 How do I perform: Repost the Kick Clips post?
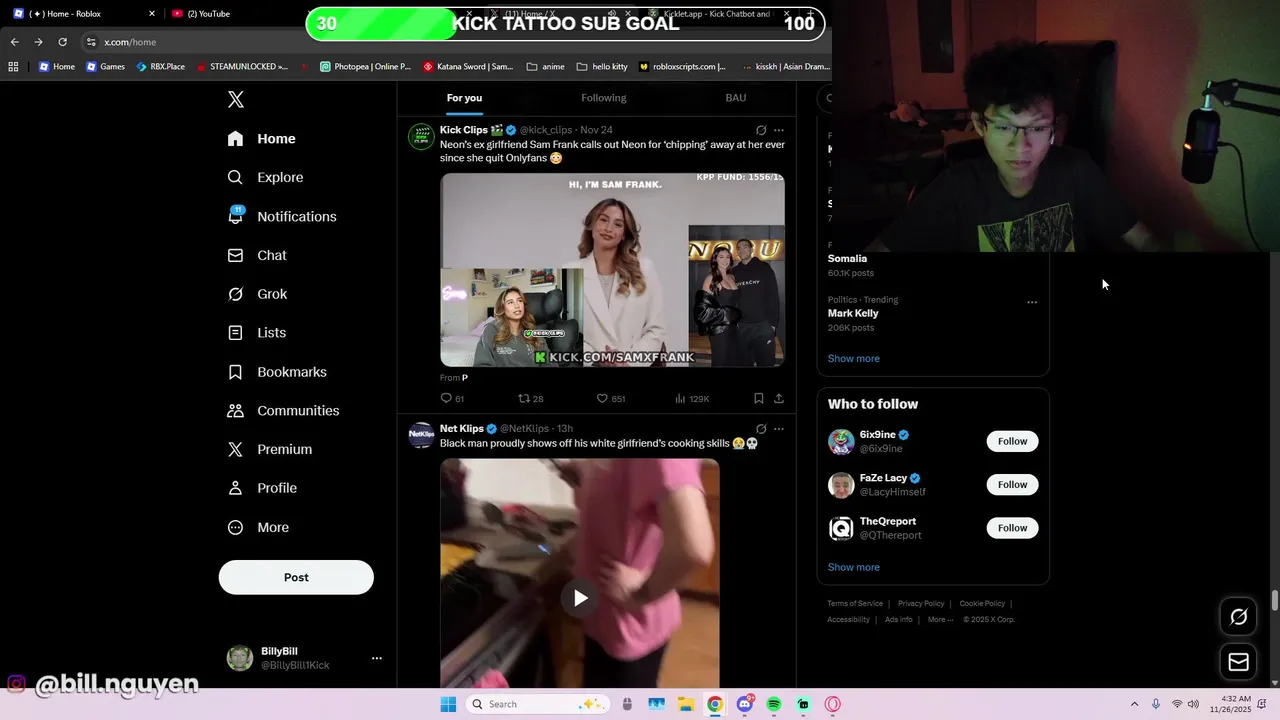pos(530,398)
